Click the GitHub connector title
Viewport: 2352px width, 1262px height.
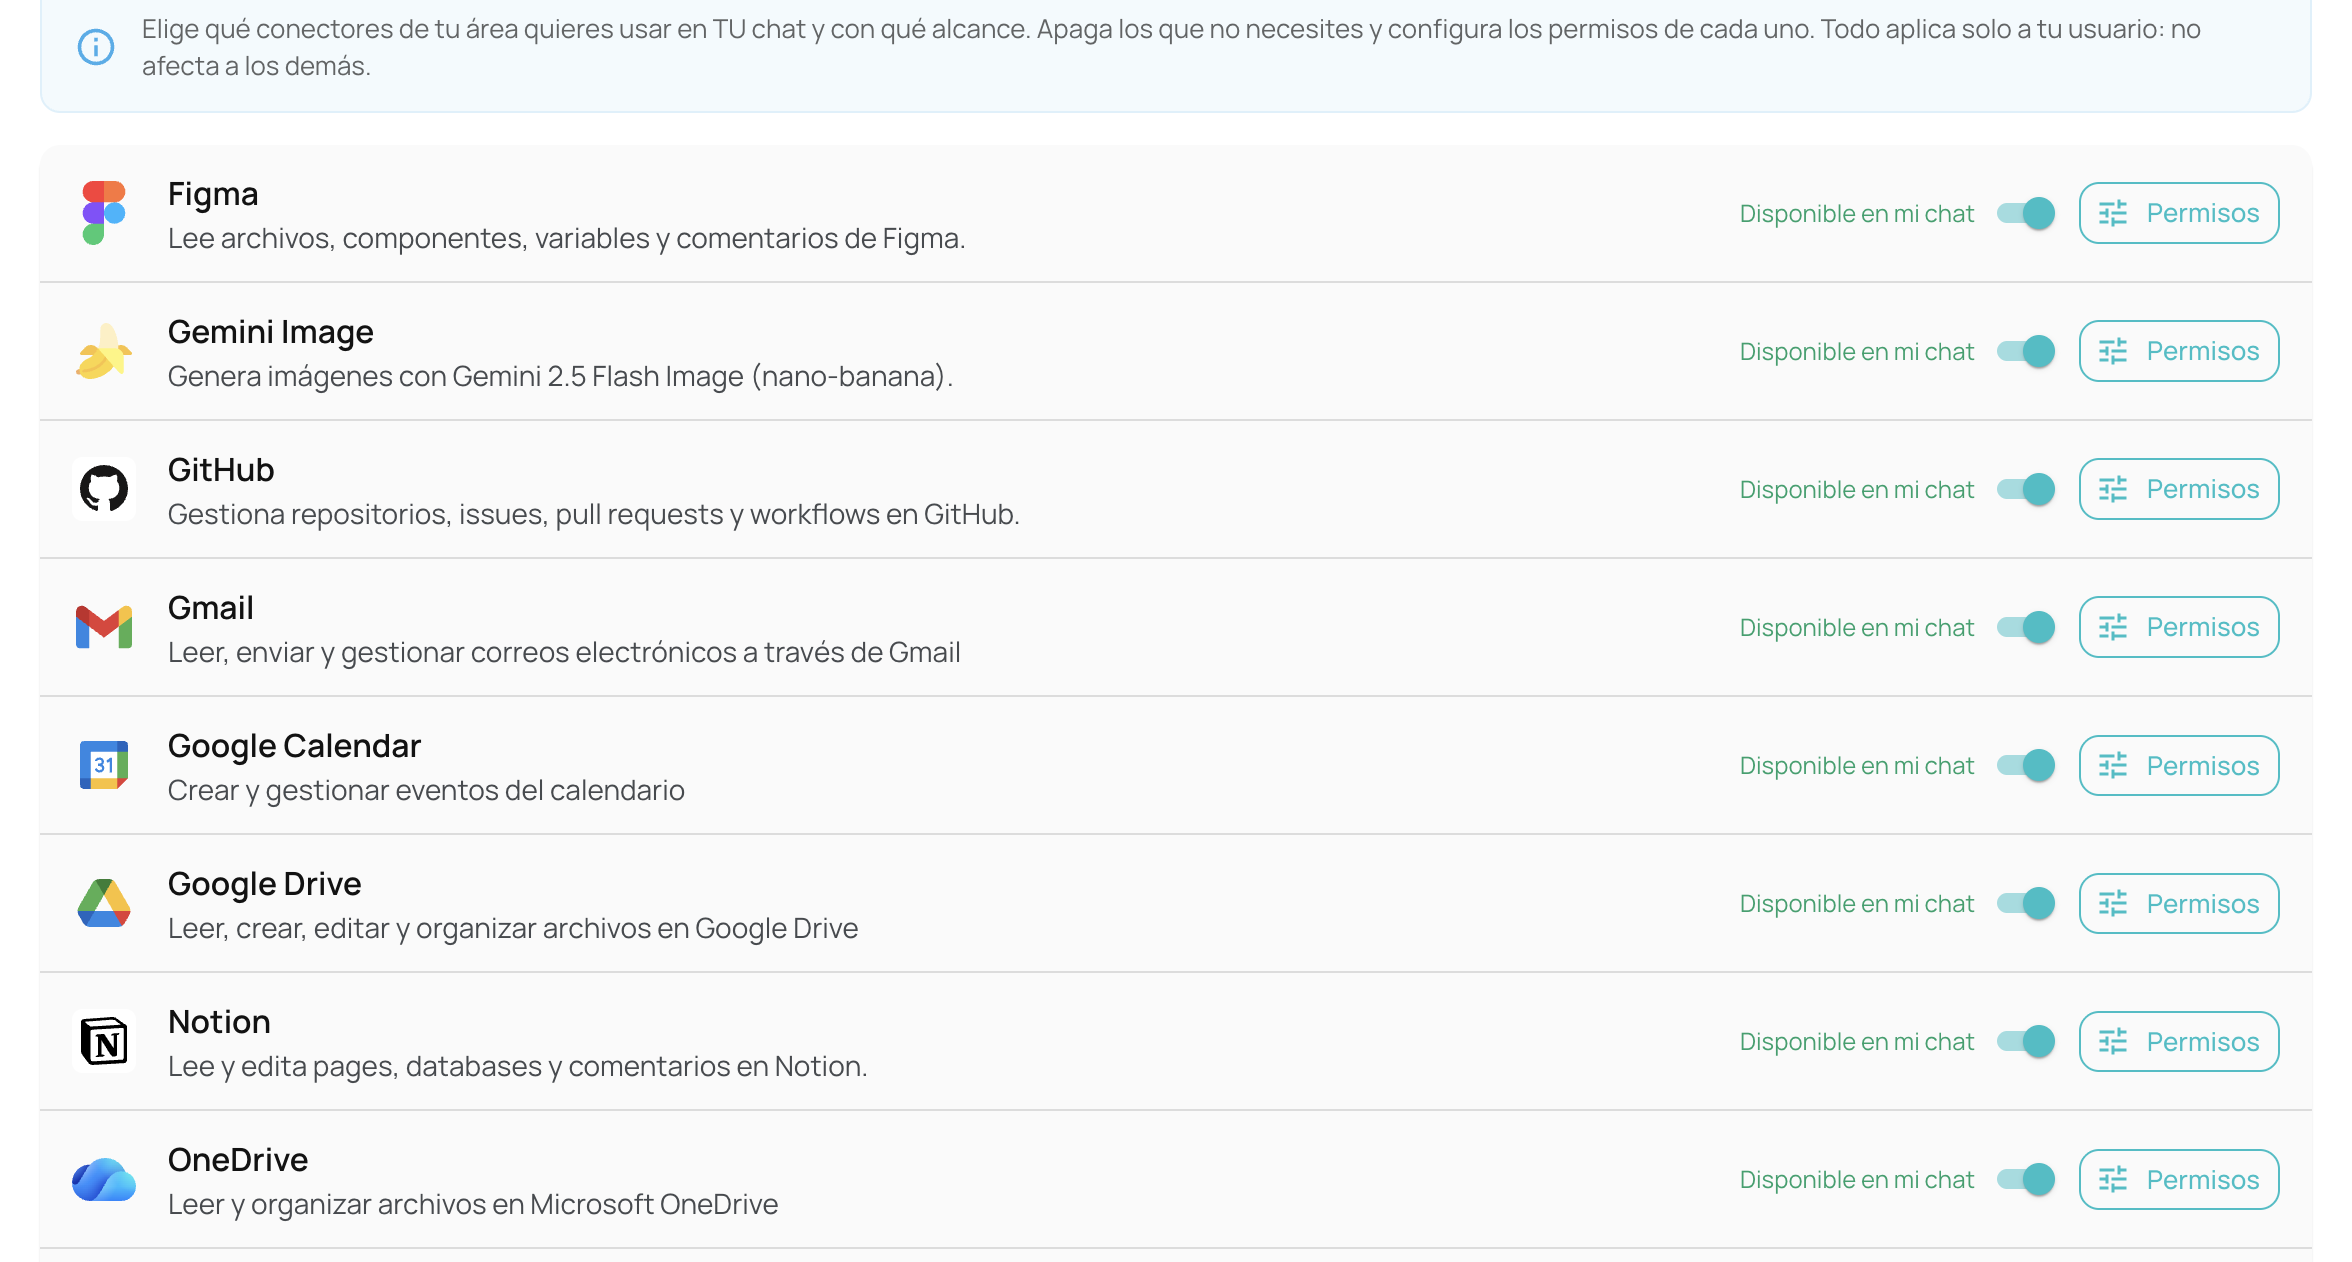click(x=221, y=470)
